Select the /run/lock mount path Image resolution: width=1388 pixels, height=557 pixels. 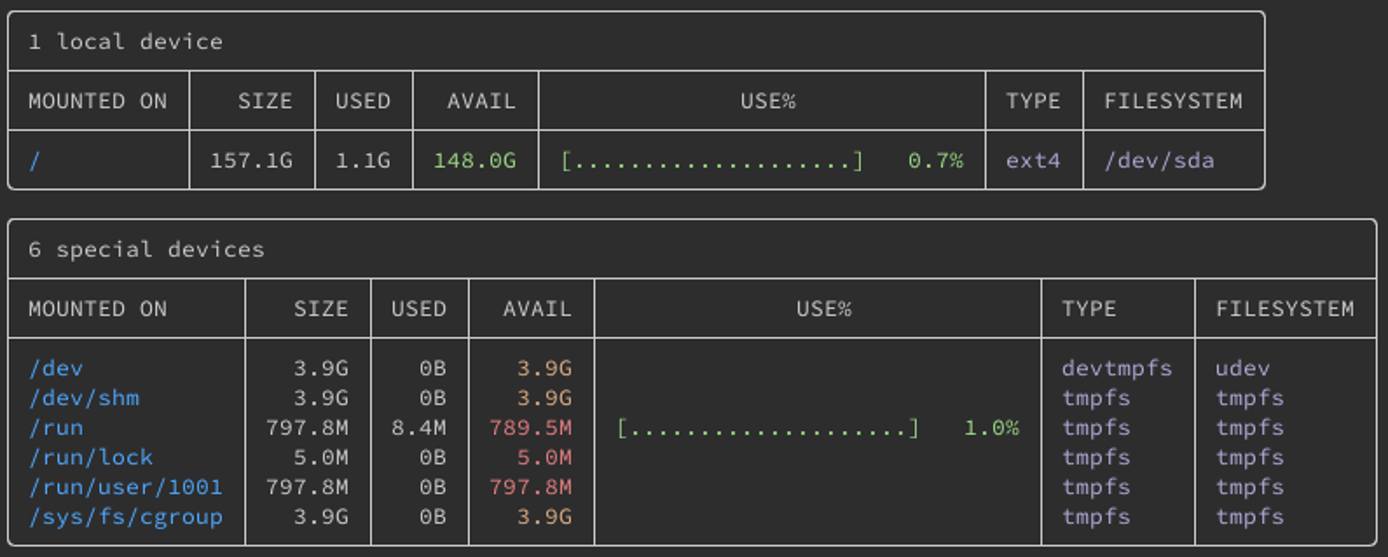click(91, 458)
